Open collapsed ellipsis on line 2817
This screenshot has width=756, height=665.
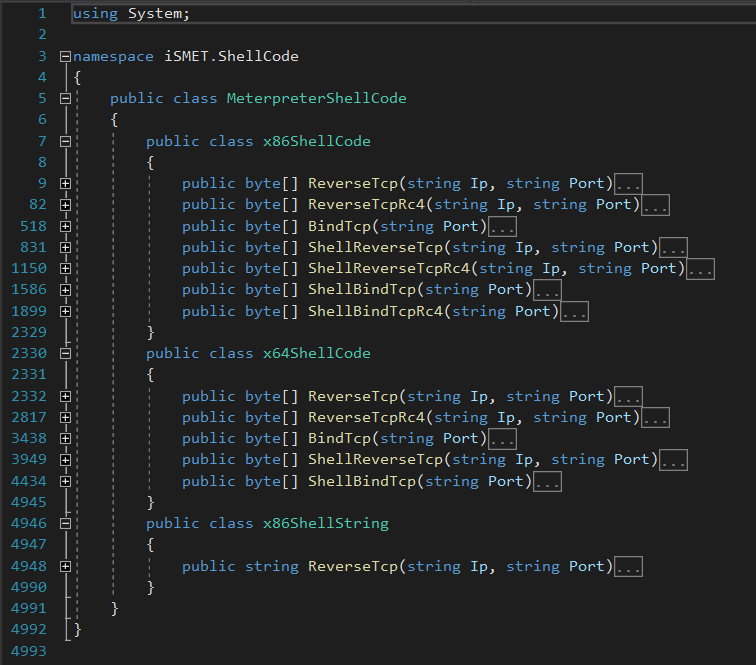(655, 418)
